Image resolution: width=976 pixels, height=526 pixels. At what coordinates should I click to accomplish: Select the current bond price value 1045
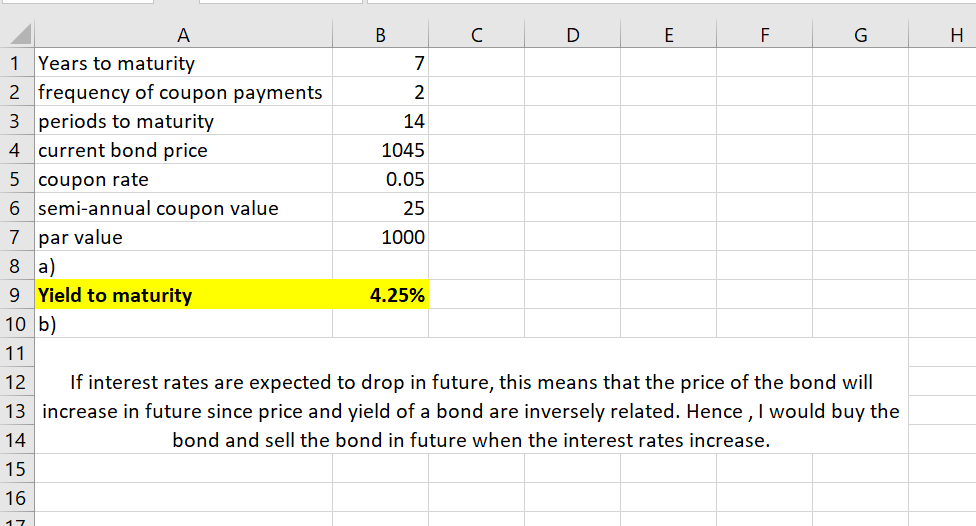(381, 150)
